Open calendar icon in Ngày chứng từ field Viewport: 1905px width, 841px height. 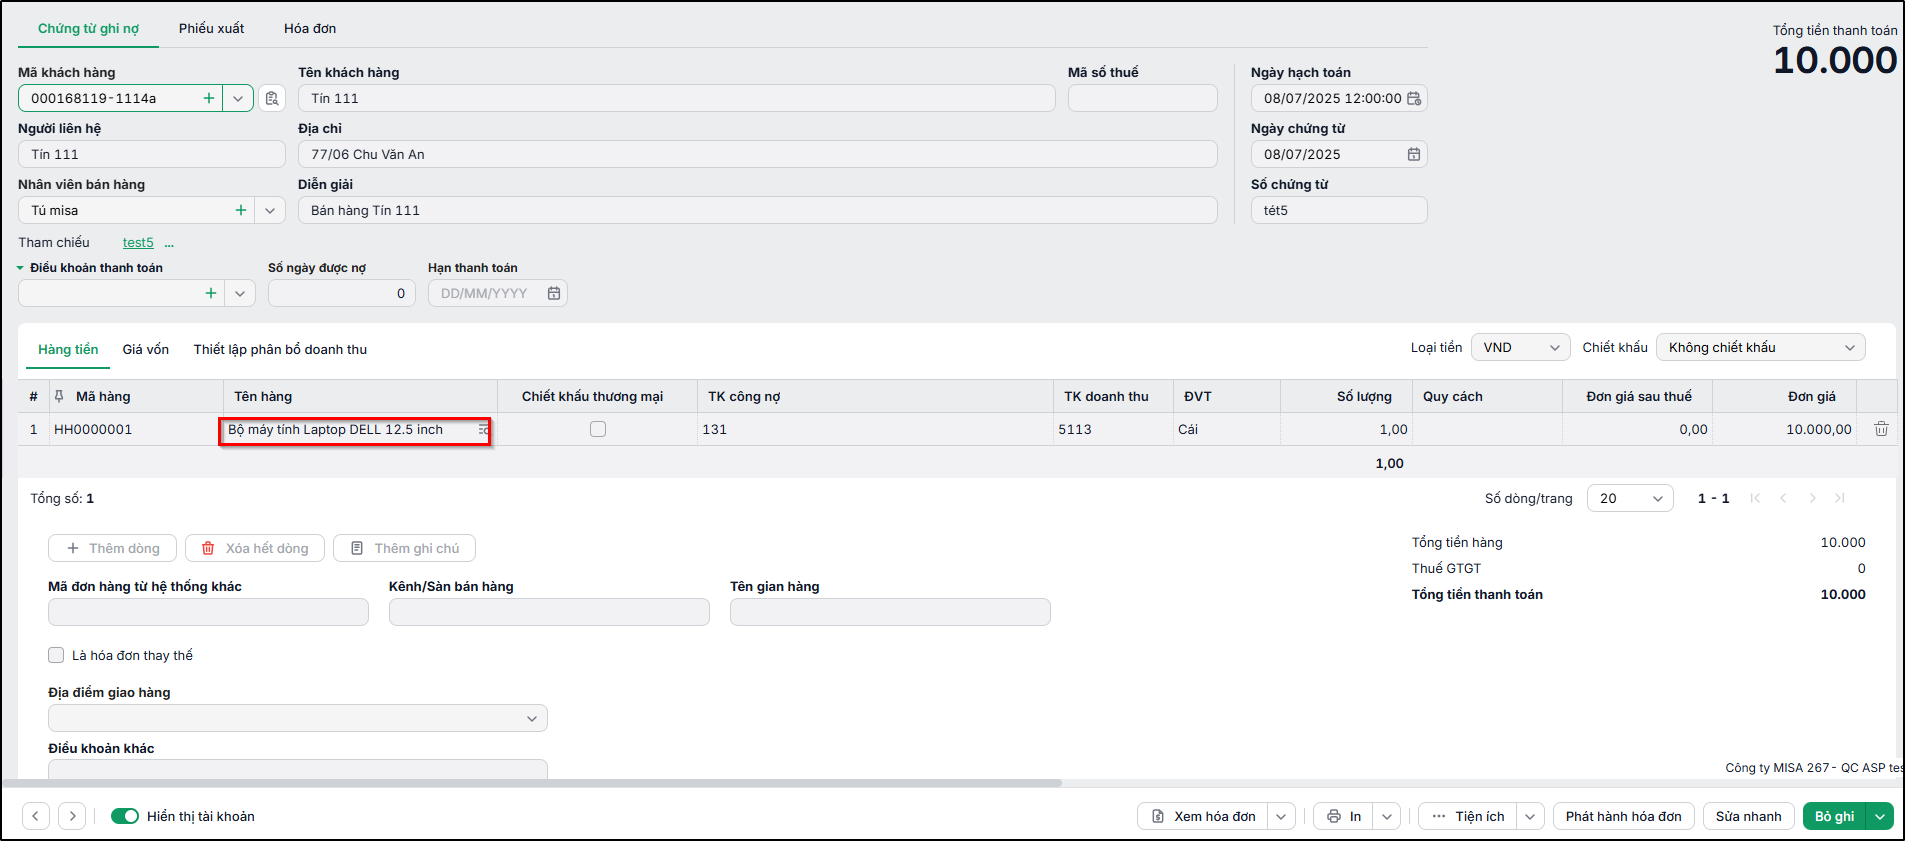click(x=1414, y=154)
